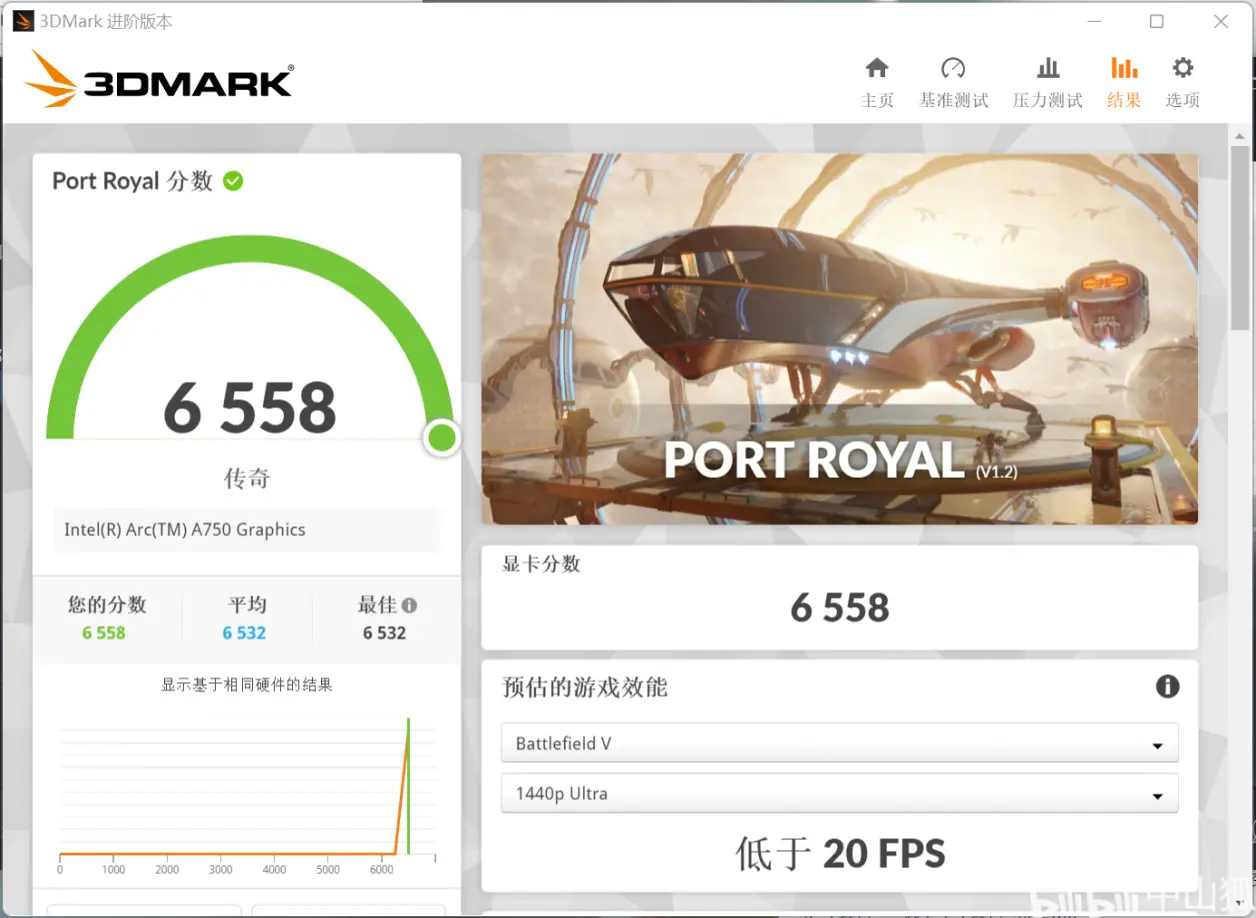Viewport: 1256px width, 918px height.
Task: Open the 1440p Ultra resolution dropdown
Action: 839,793
